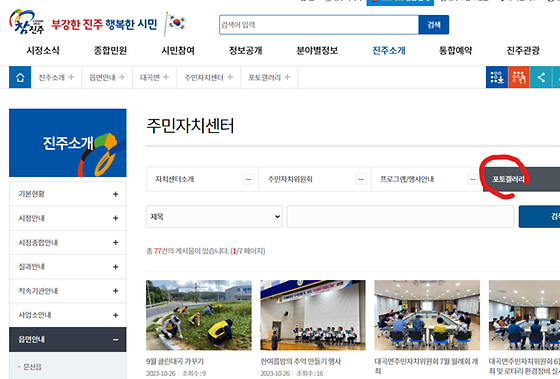Click the dash icon beside 주민자치위원회
The width and height of the screenshot is (560, 379).
[x=361, y=179]
